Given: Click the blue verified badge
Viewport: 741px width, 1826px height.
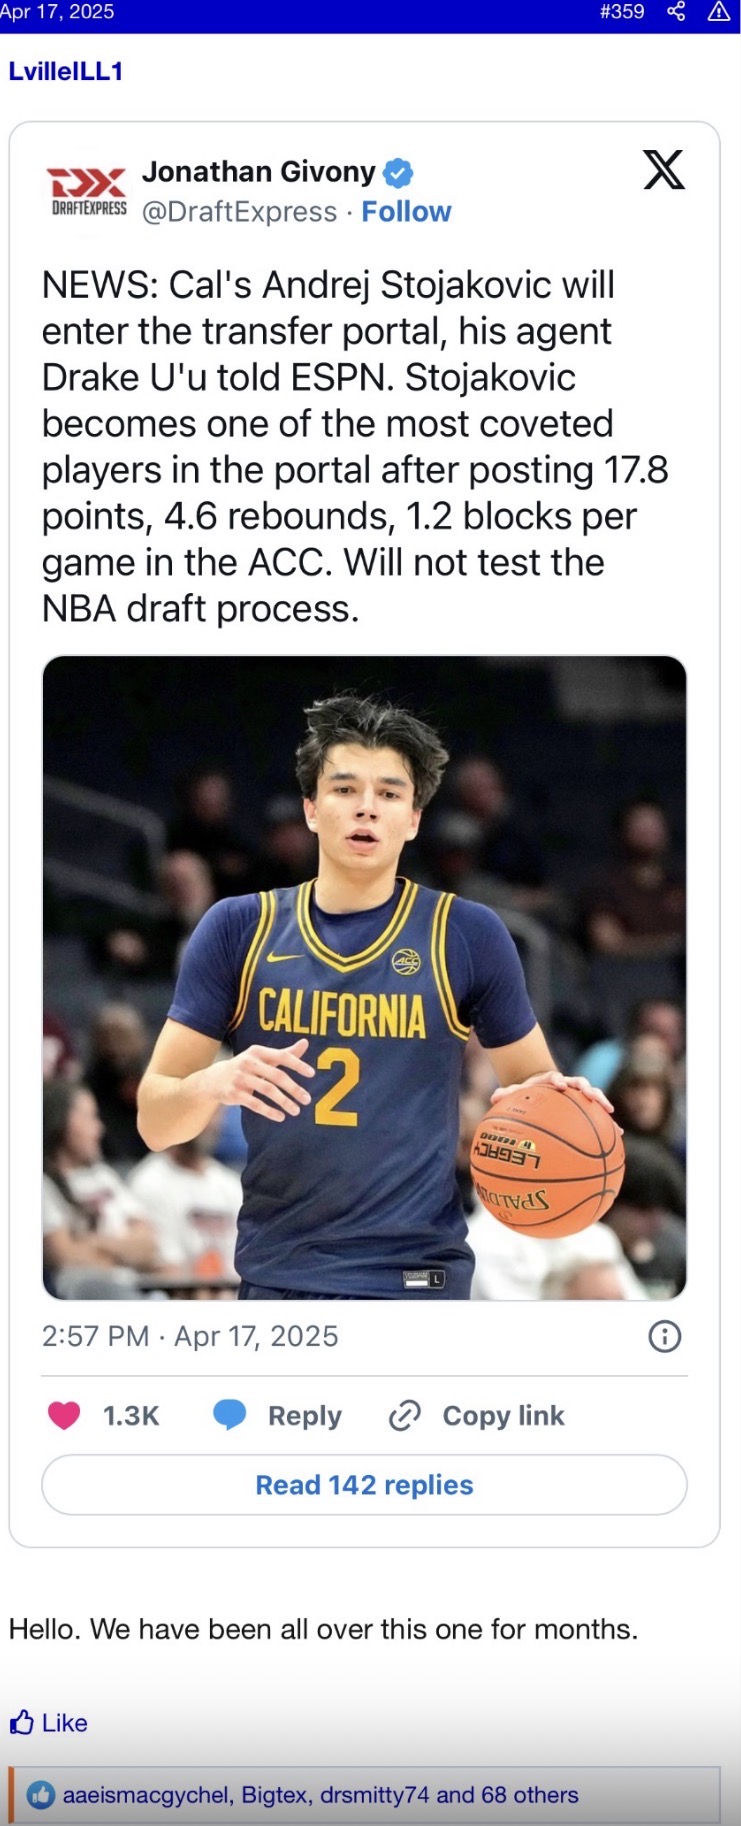Looking at the screenshot, I should pyautogui.click(x=398, y=173).
